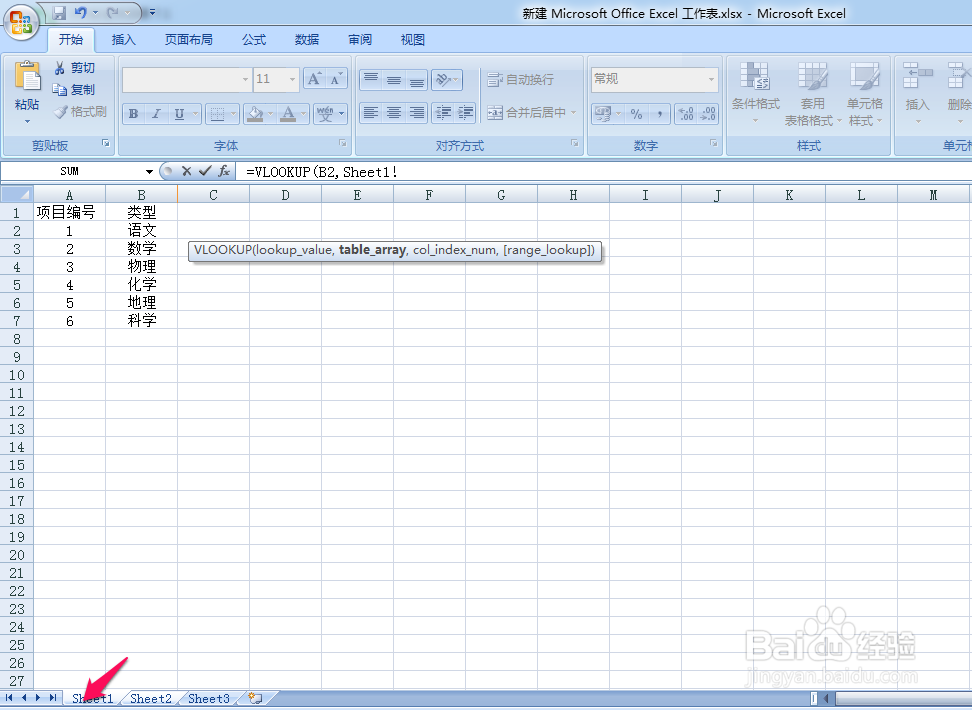The image size is (972, 710).
Task: Open the 剪贴板 dialog launcher
Action: (106, 143)
